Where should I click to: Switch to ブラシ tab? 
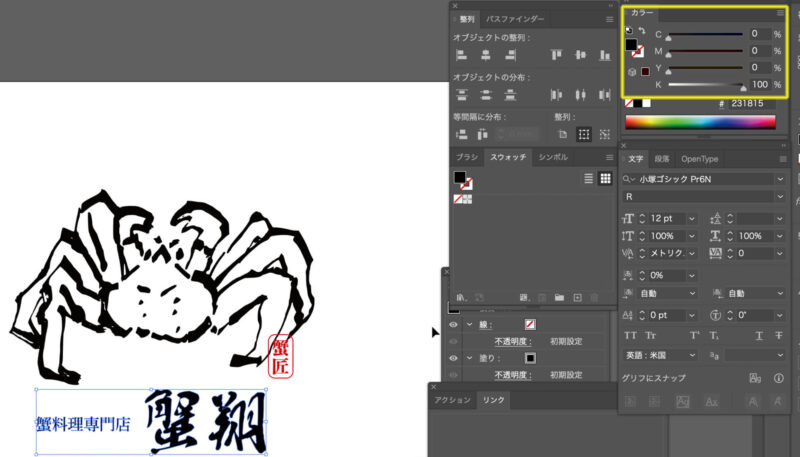click(467, 157)
